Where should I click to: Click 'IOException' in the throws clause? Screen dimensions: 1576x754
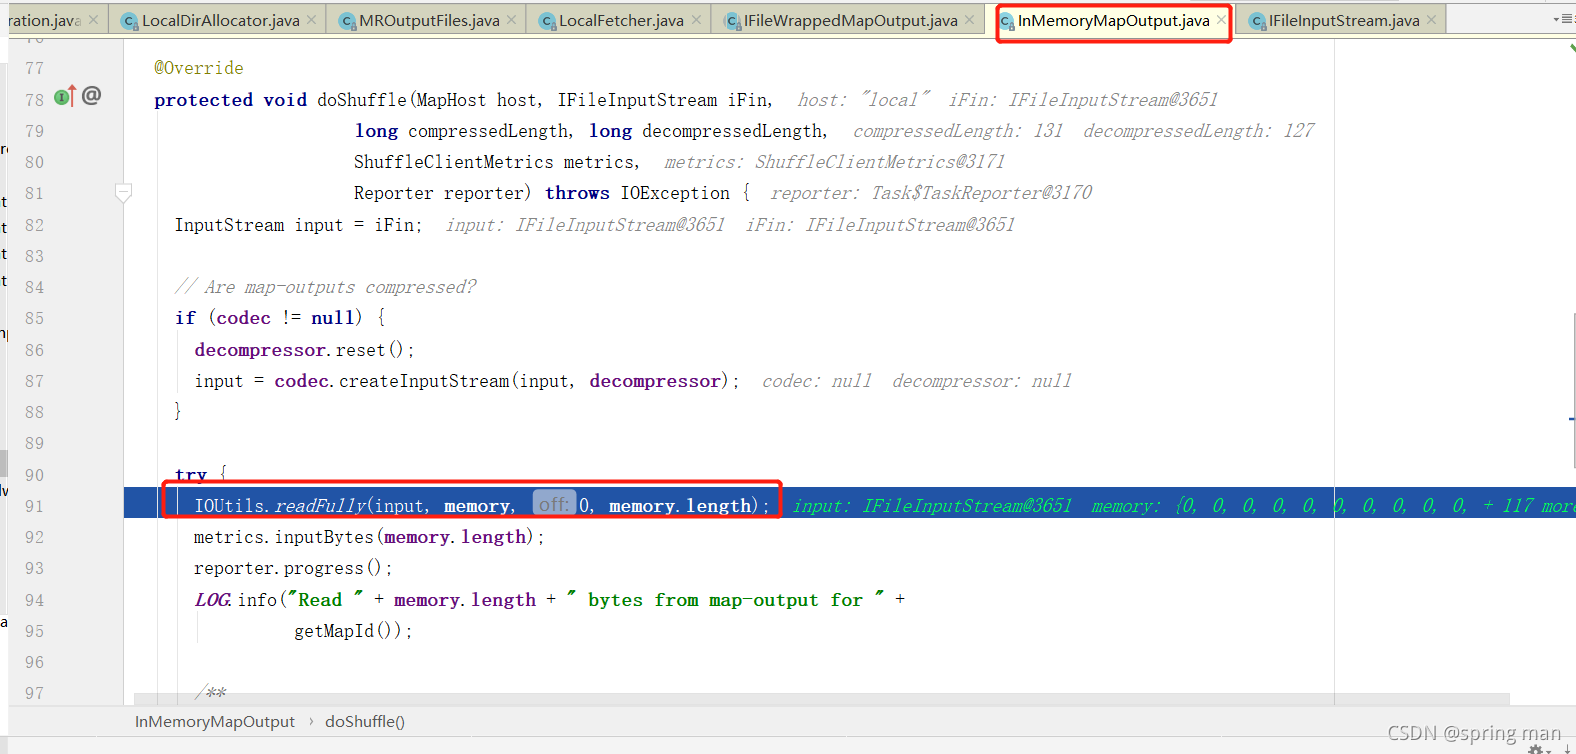(675, 193)
